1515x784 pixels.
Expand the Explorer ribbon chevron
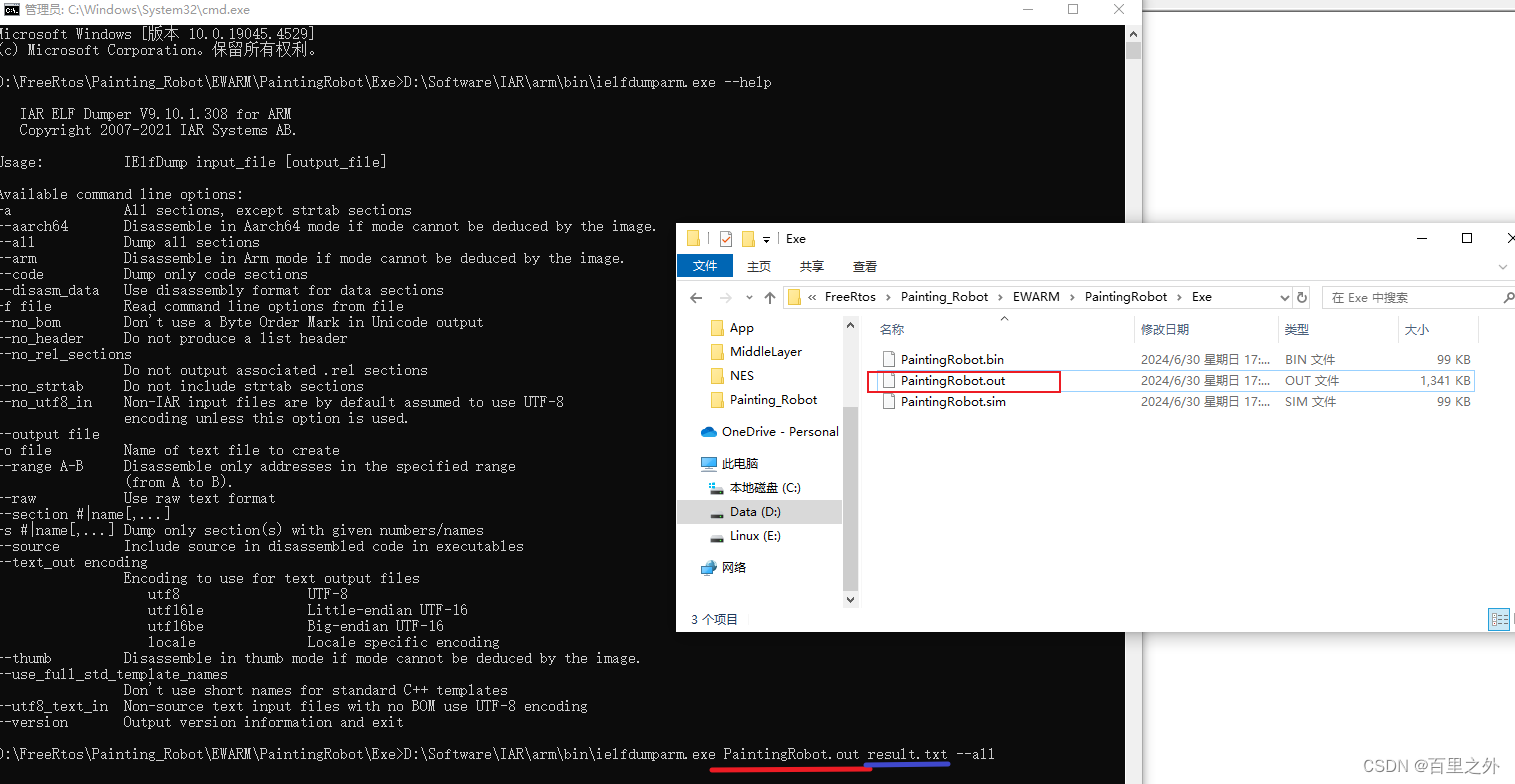point(1503,267)
